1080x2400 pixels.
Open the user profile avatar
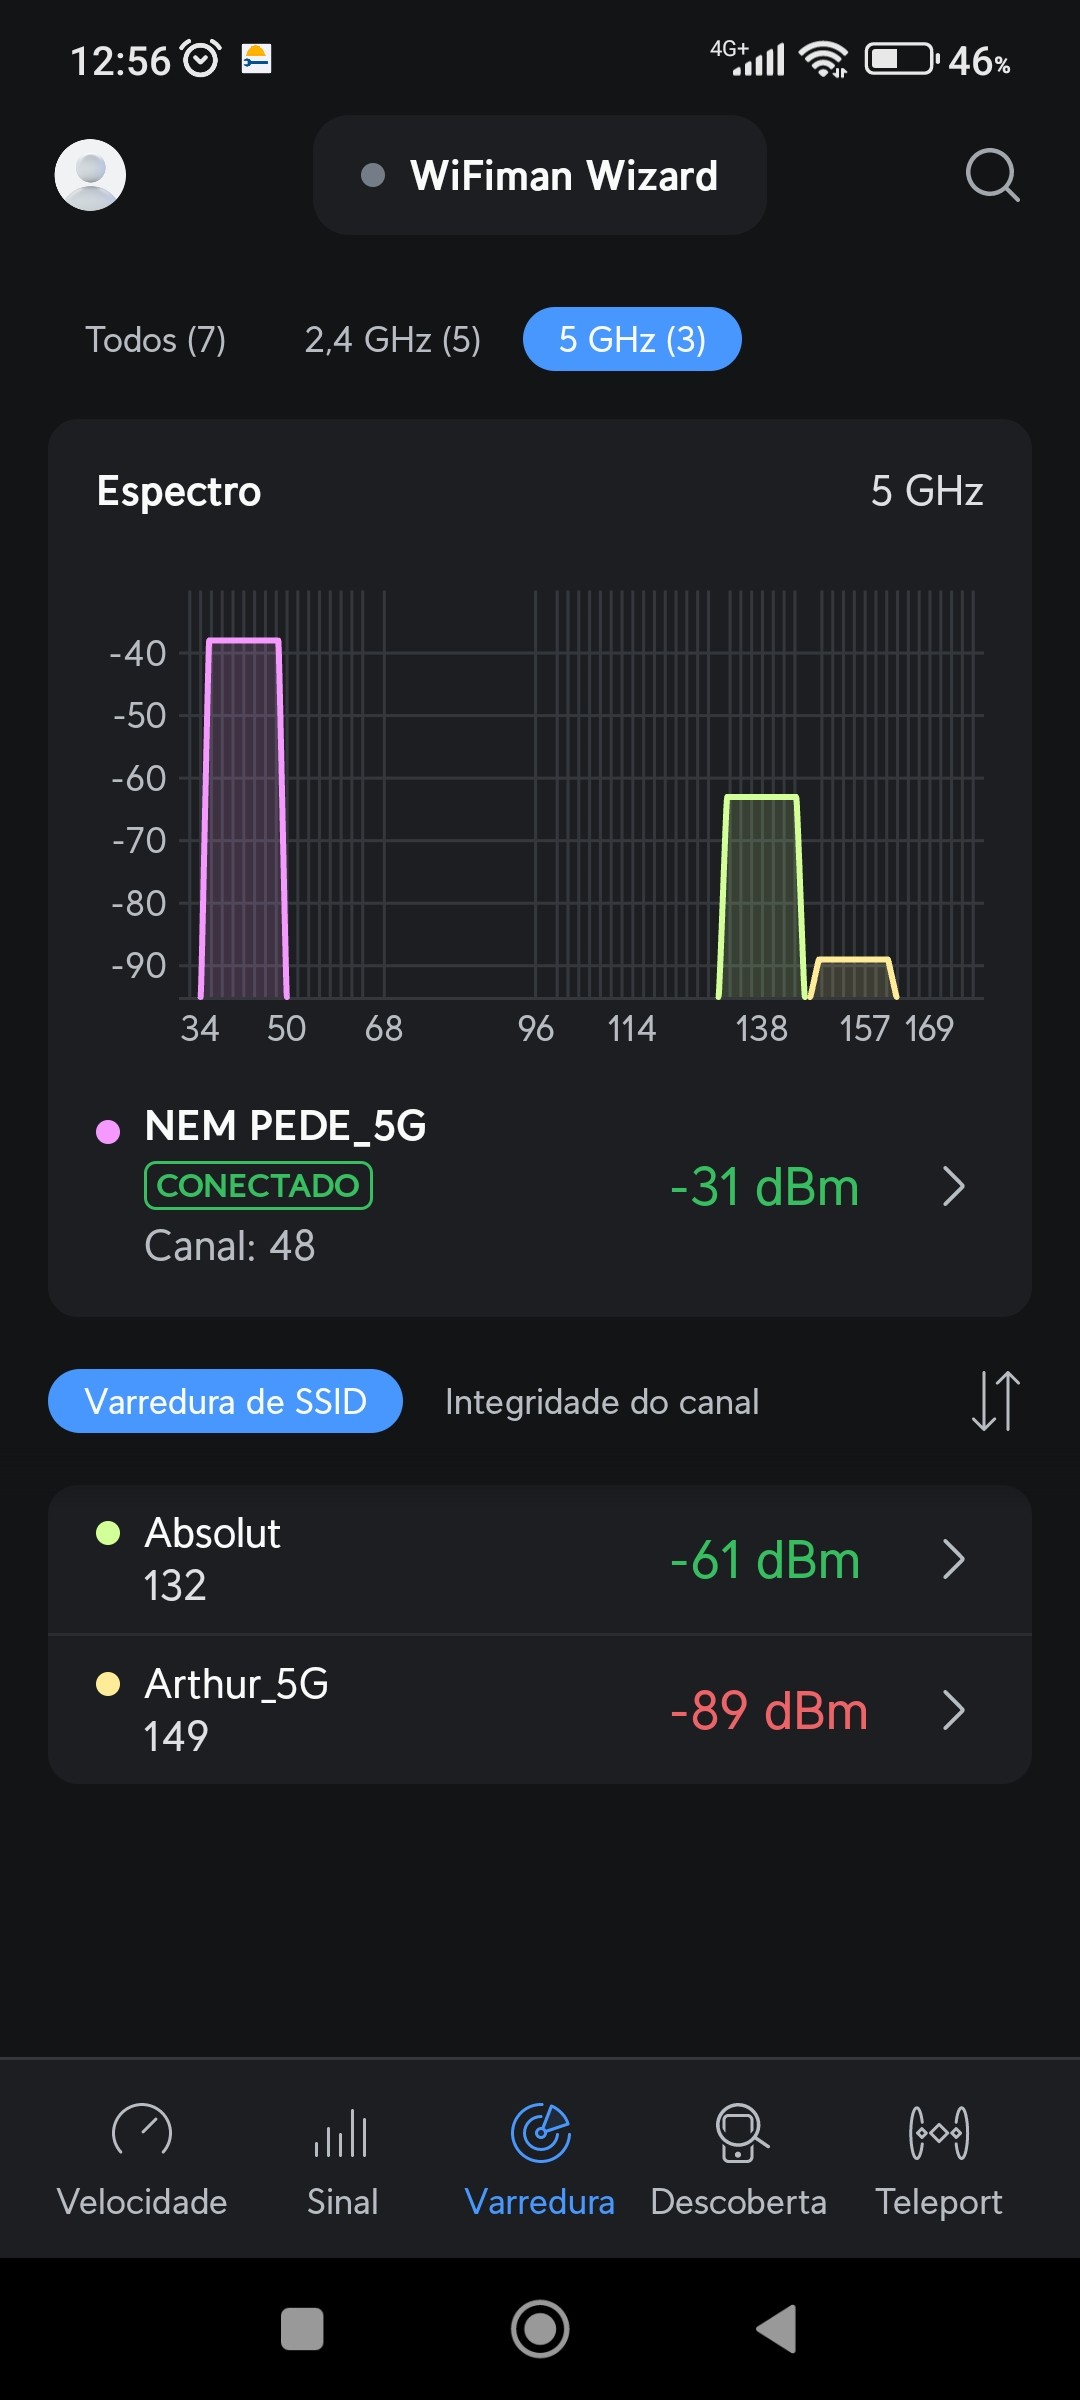[90, 175]
